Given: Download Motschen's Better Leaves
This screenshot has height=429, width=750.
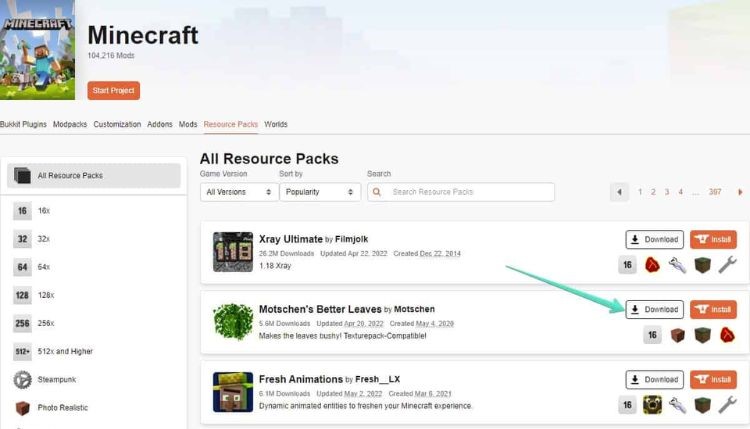Looking at the screenshot, I should point(654,309).
